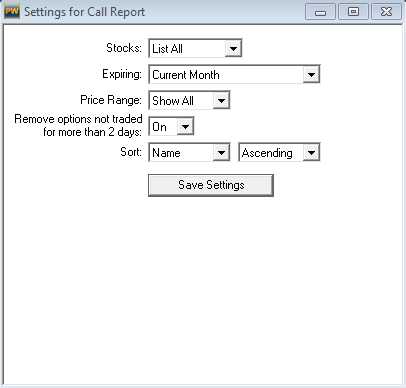This screenshot has width=406, height=388.
Task: Click the PW application icon in title bar
Action: click(12, 12)
